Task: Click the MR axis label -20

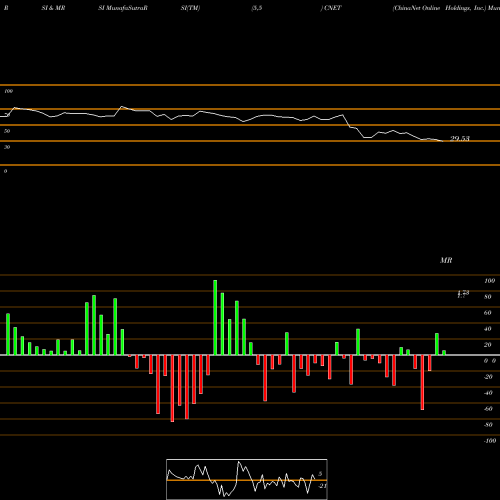Action: tap(488, 377)
